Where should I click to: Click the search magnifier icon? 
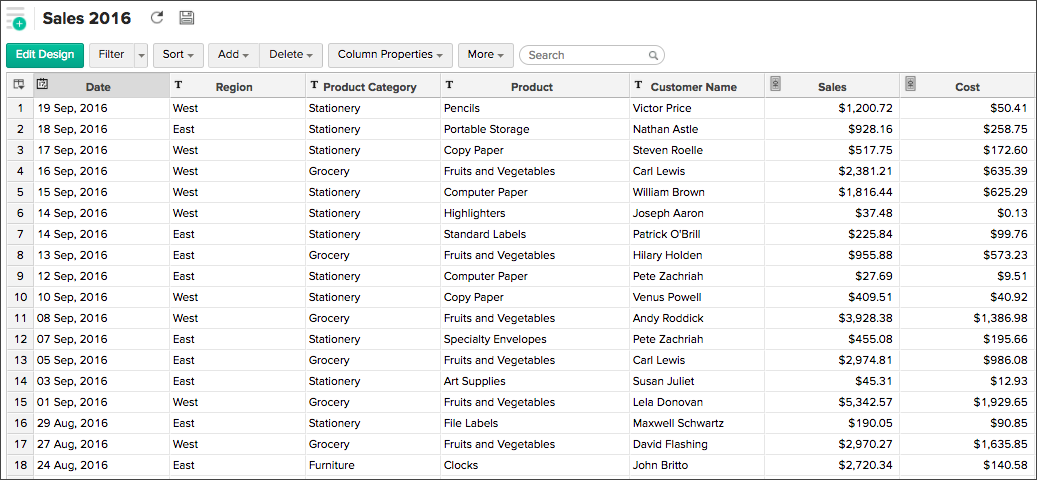tap(654, 56)
